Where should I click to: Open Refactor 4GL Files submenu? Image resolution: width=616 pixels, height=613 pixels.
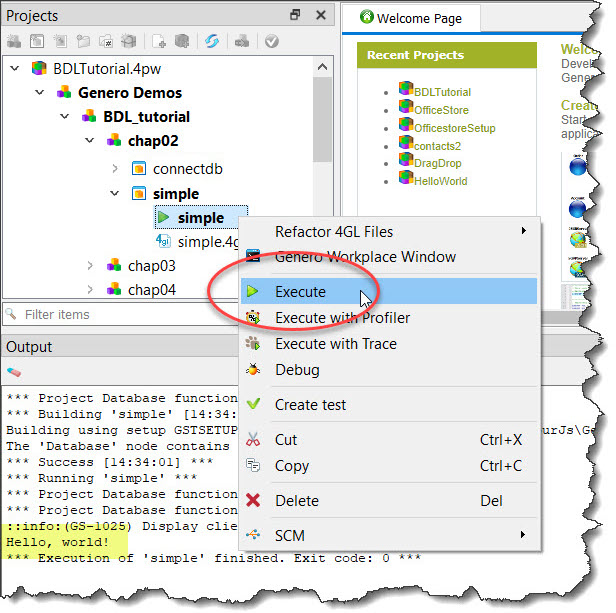point(389,232)
